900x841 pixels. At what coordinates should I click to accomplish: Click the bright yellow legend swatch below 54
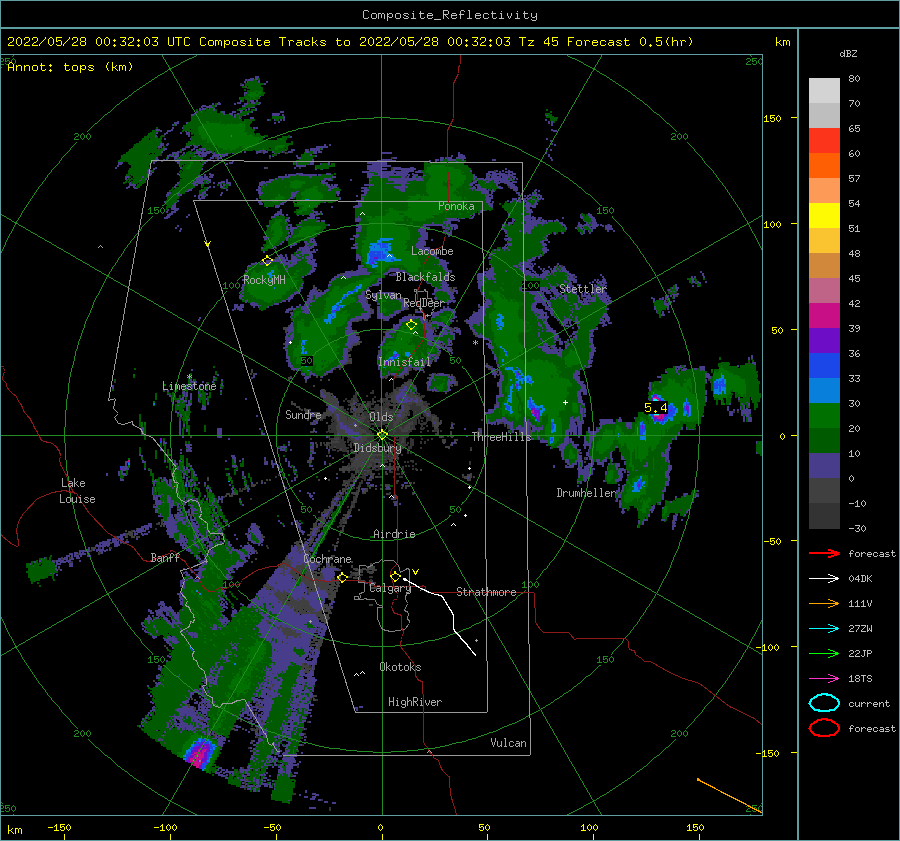[824, 215]
